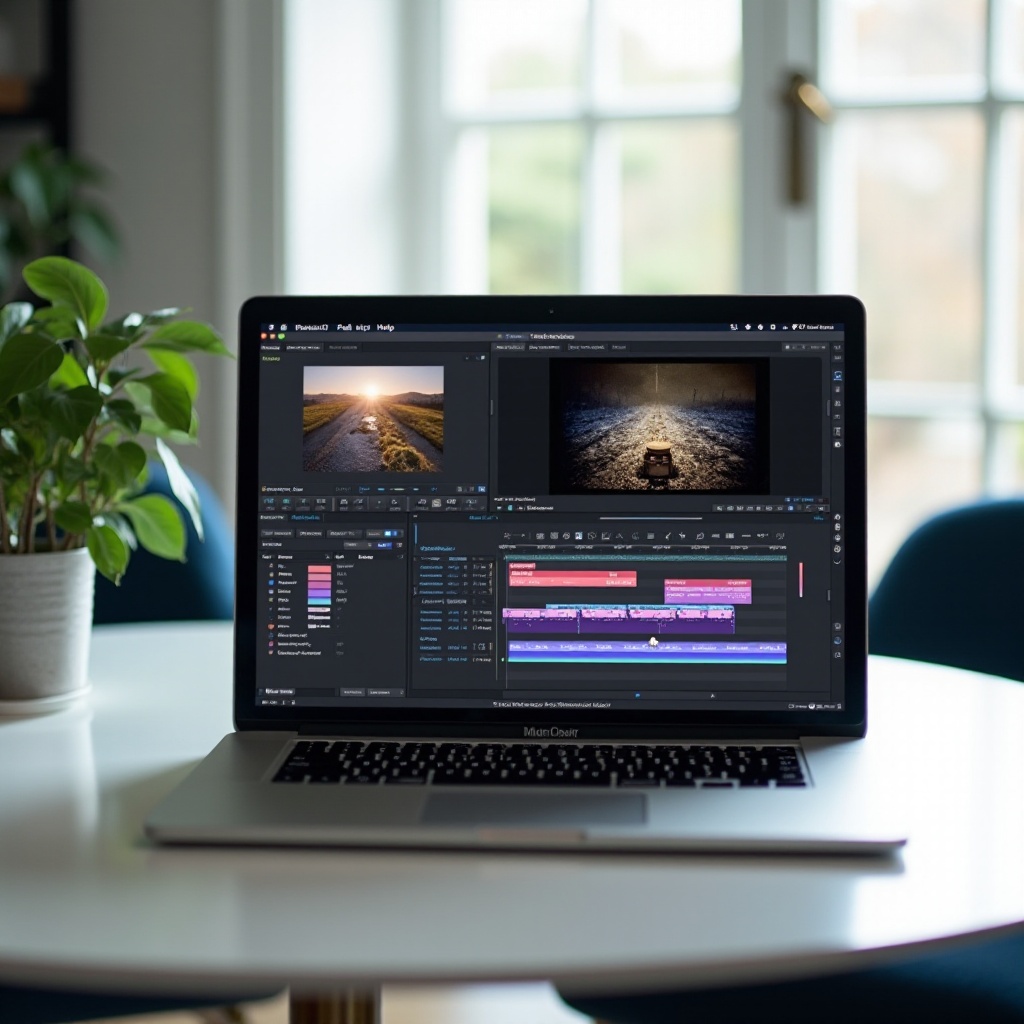The image size is (1024, 1024).
Task: Select the first grid-like icon in timeline toolbar
Action: (x=540, y=536)
